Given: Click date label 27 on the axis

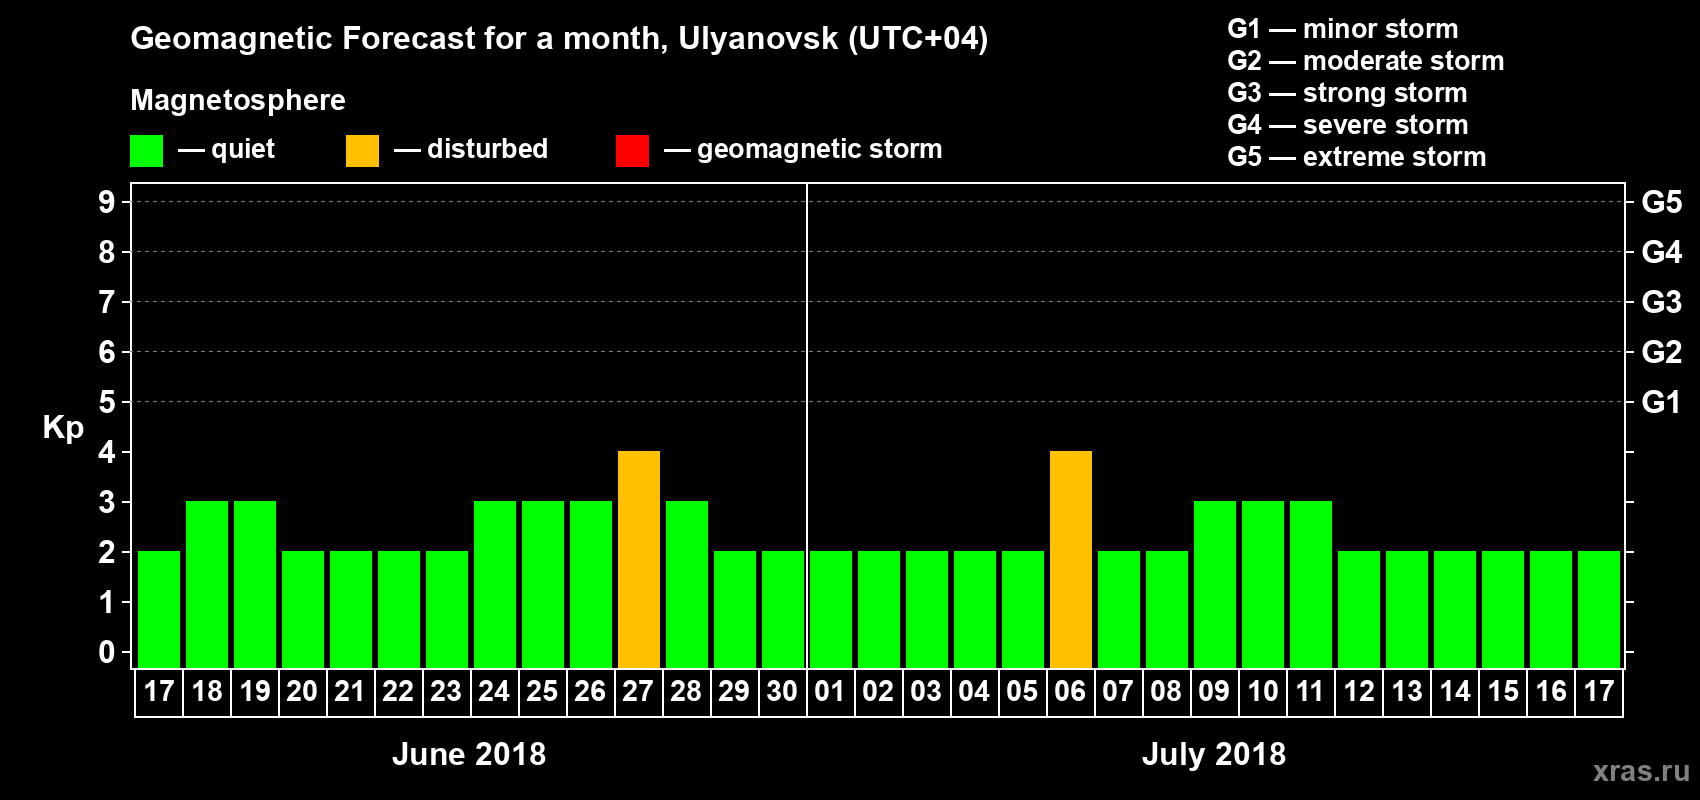Looking at the screenshot, I should coord(638,691).
